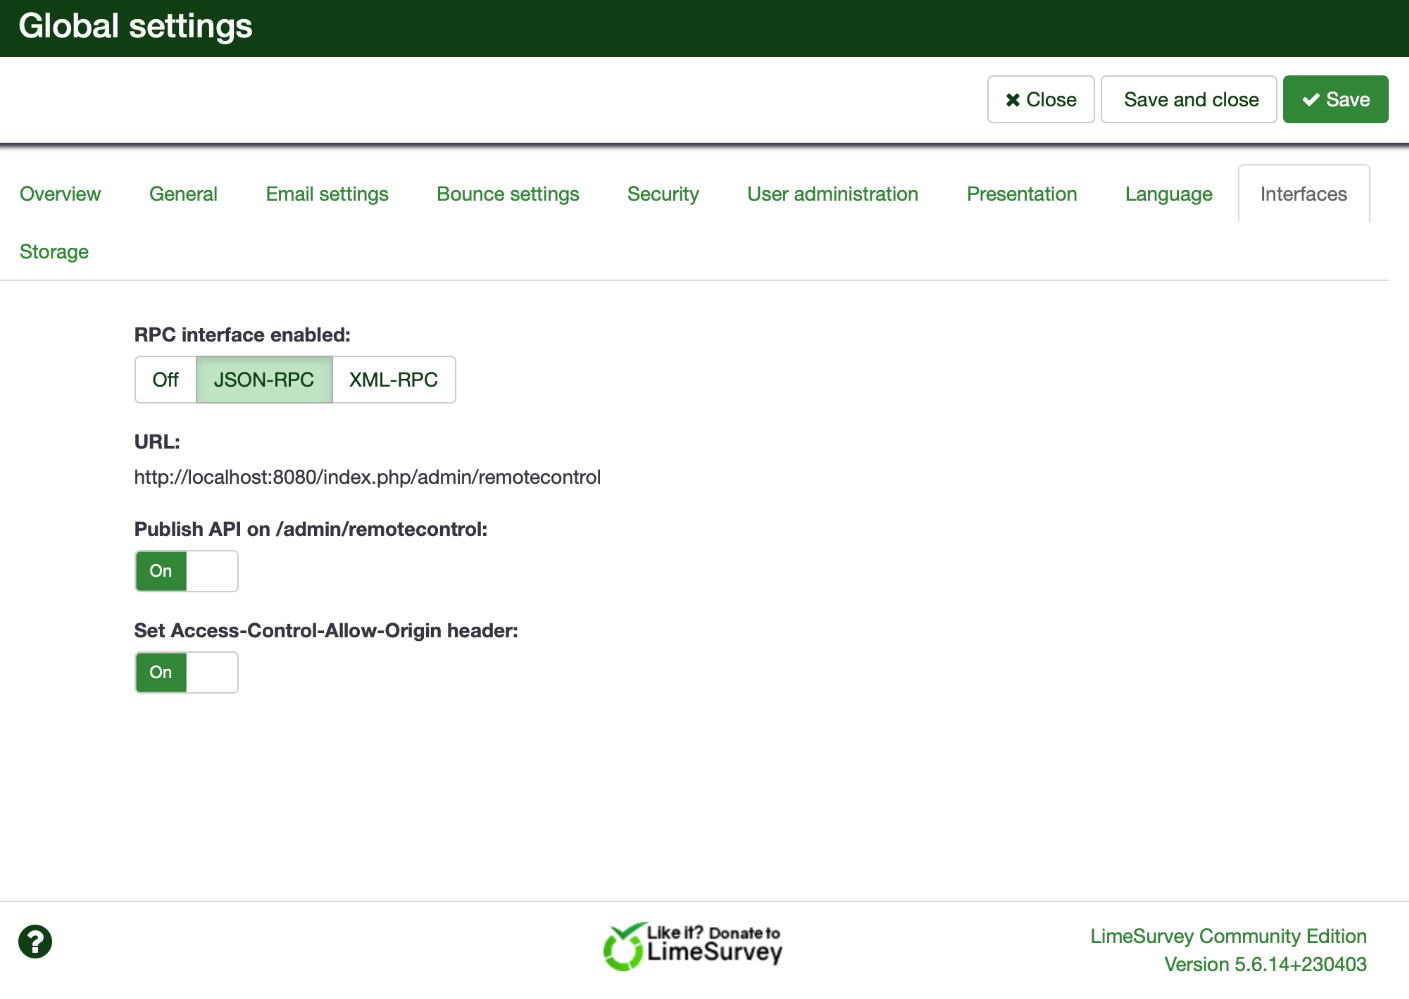The height and width of the screenshot is (999, 1409).
Task: Click Save and close button
Action: pos(1189,99)
